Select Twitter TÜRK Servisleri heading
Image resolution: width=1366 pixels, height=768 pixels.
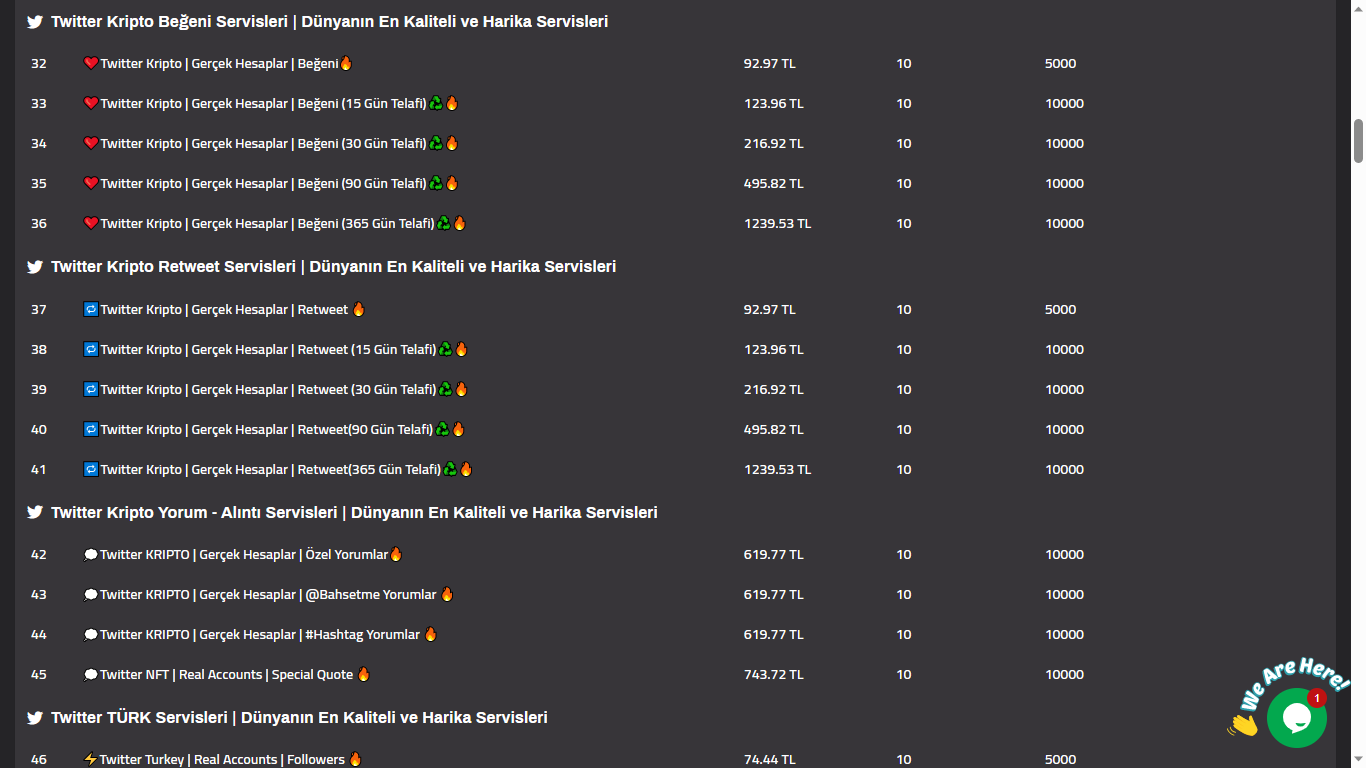click(x=299, y=718)
